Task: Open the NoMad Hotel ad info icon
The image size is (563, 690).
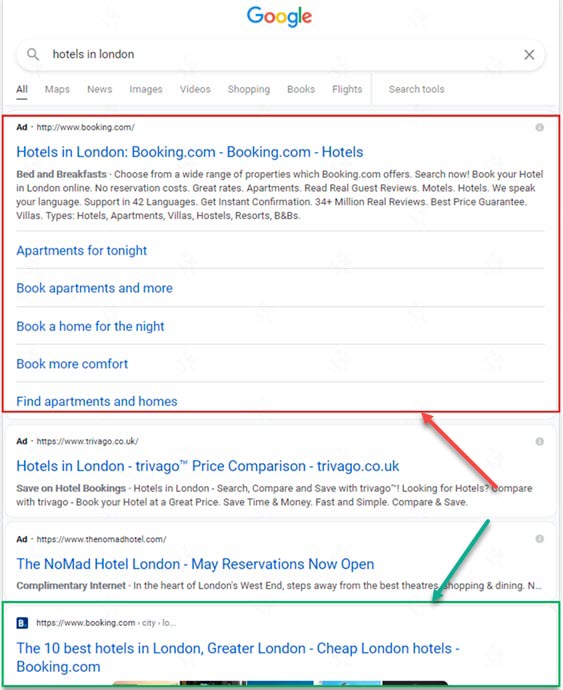Action: [539, 539]
